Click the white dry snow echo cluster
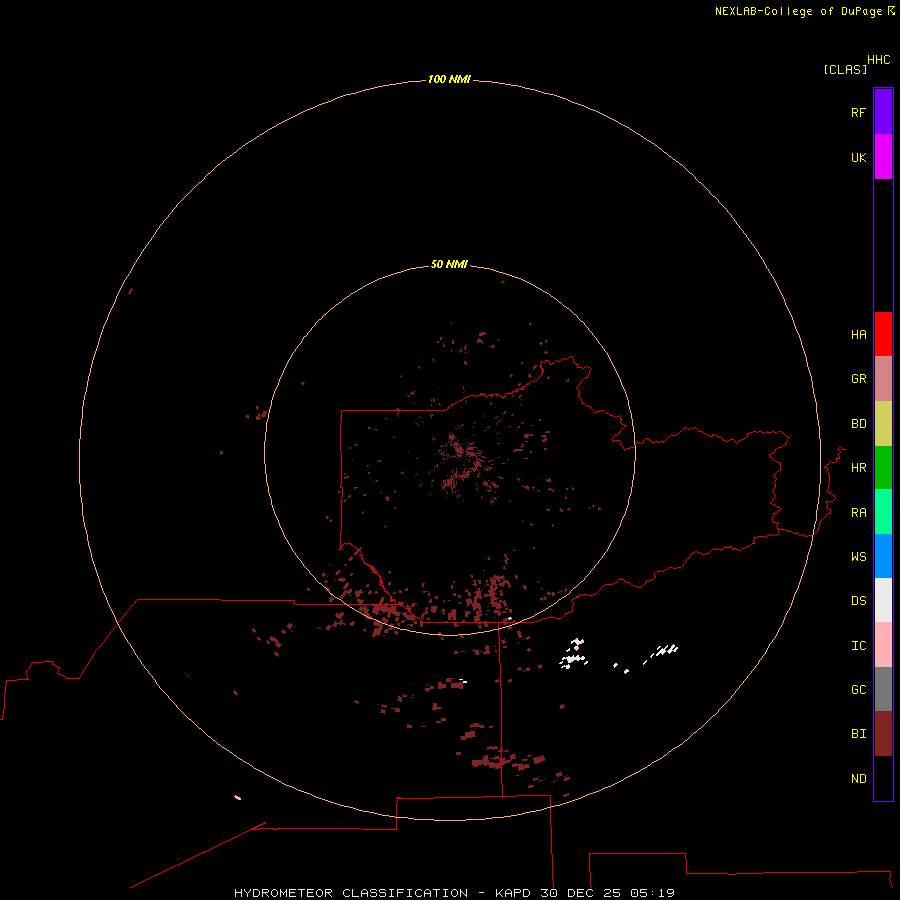Viewport: 900px width, 900px height. click(x=573, y=659)
